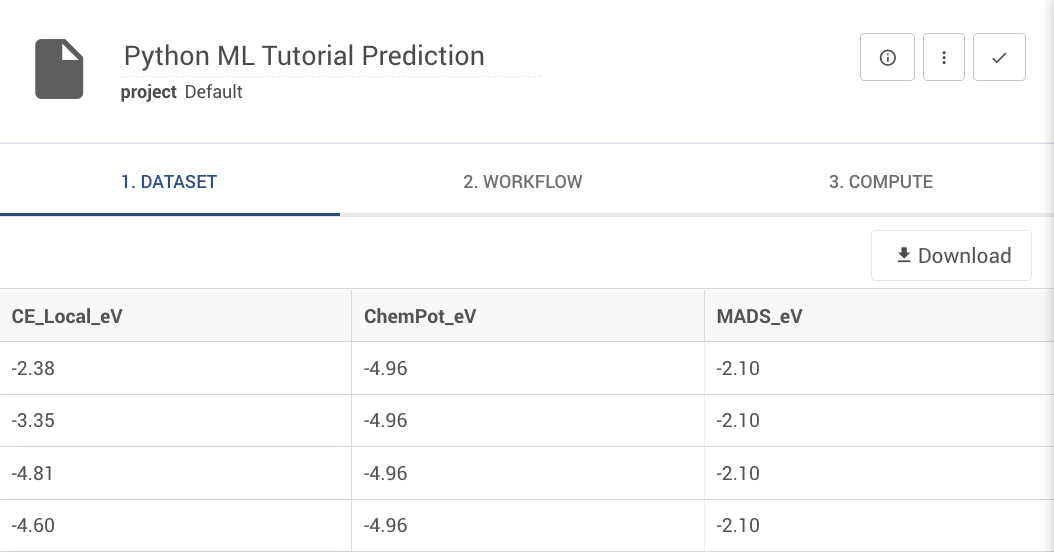The width and height of the screenshot is (1054, 552).
Task: Select the -4.81 CE_Local_eV cell
Action: pos(33,473)
